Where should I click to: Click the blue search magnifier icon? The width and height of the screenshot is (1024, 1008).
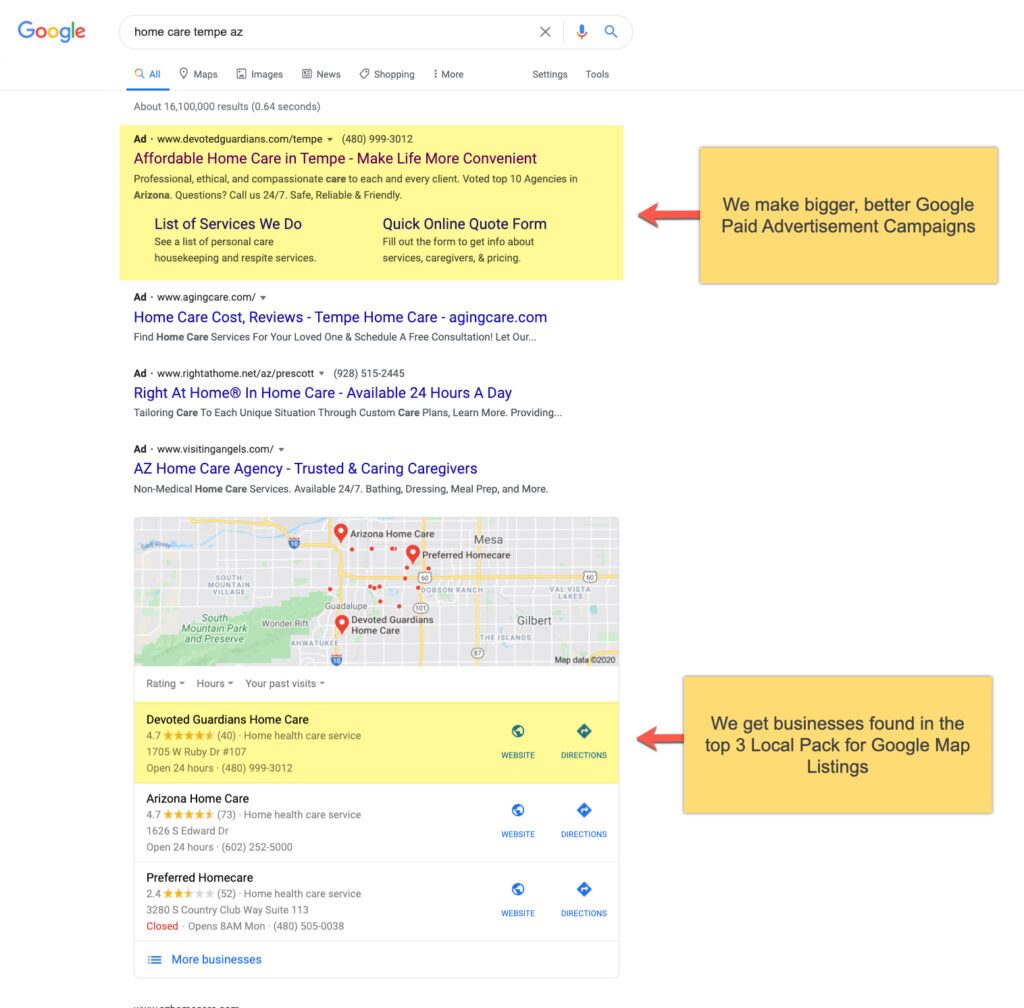pos(610,32)
